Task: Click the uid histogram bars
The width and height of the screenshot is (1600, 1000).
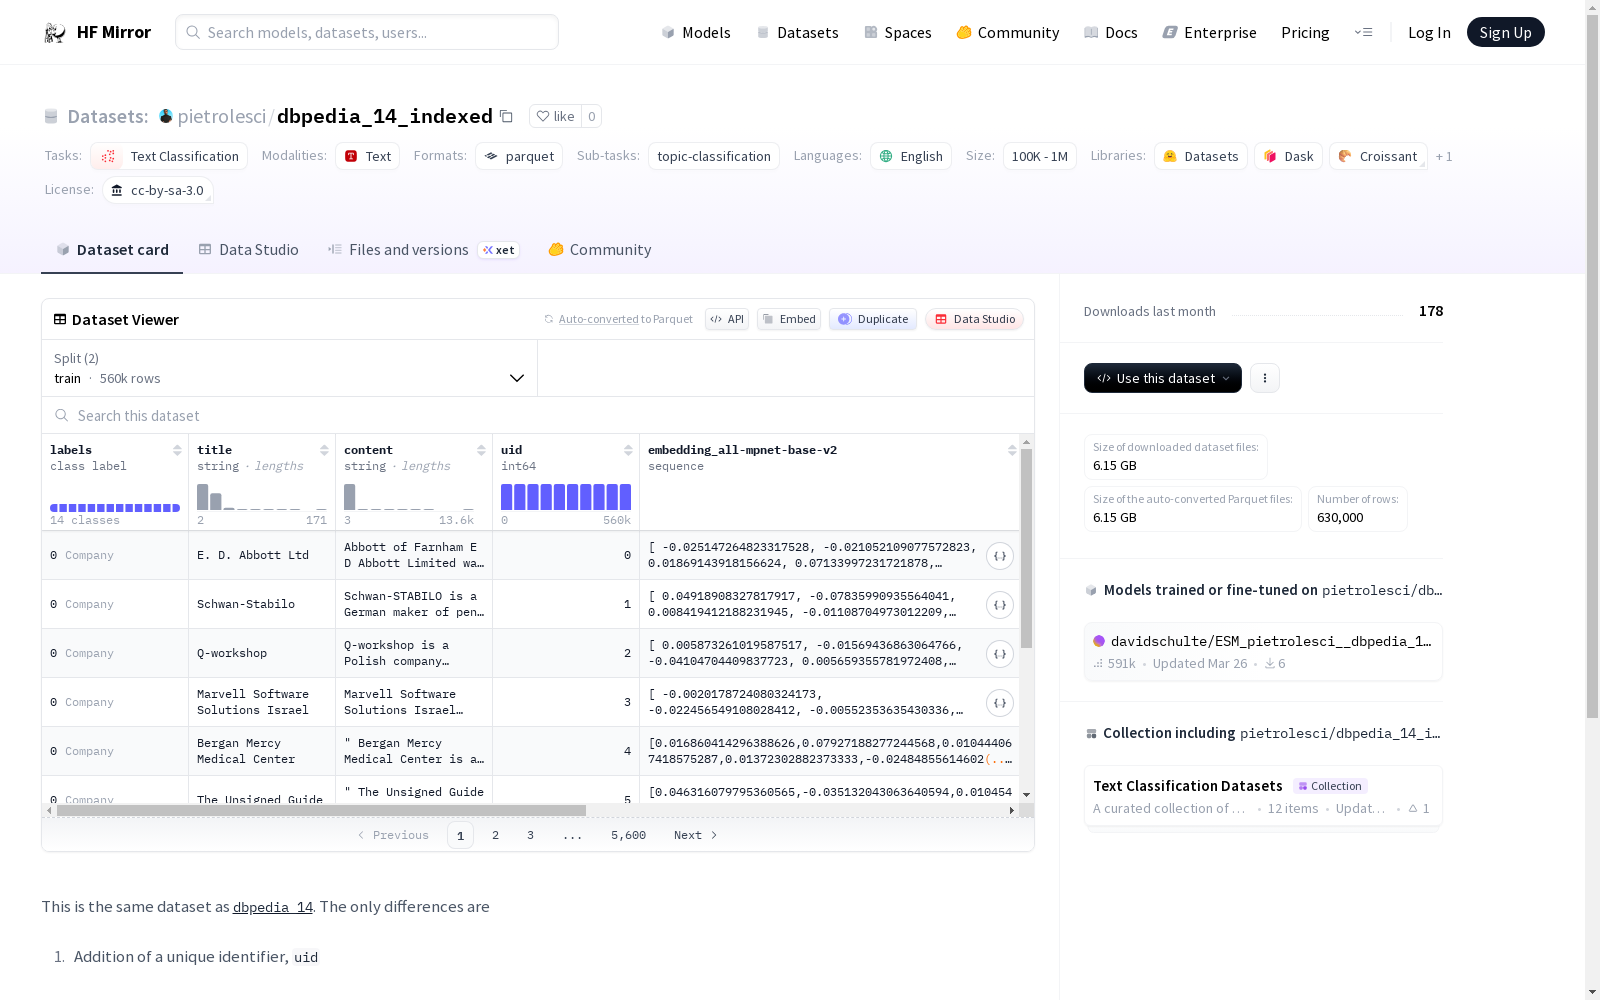Action: point(566,497)
